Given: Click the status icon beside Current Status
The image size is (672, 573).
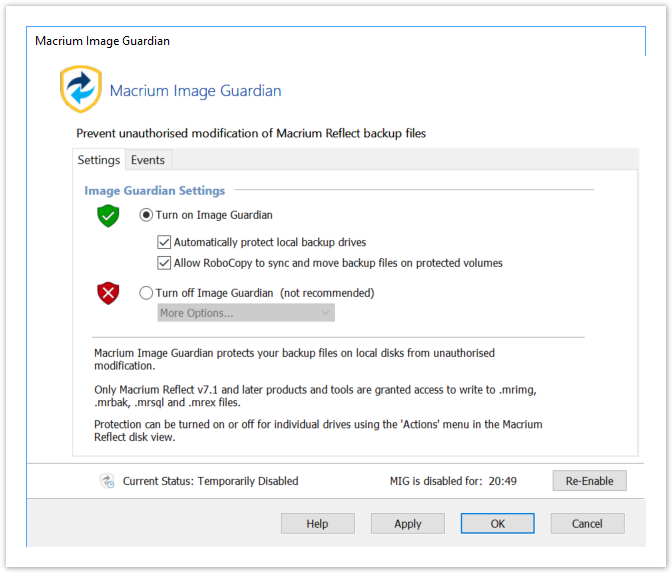Looking at the screenshot, I should click(x=107, y=481).
